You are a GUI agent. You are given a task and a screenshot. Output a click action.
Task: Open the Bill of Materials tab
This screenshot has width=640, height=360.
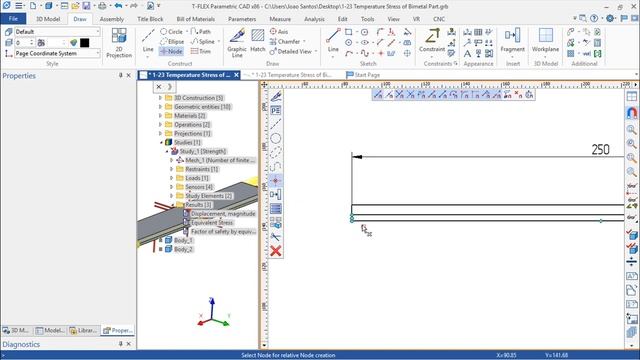click(196, 19)
